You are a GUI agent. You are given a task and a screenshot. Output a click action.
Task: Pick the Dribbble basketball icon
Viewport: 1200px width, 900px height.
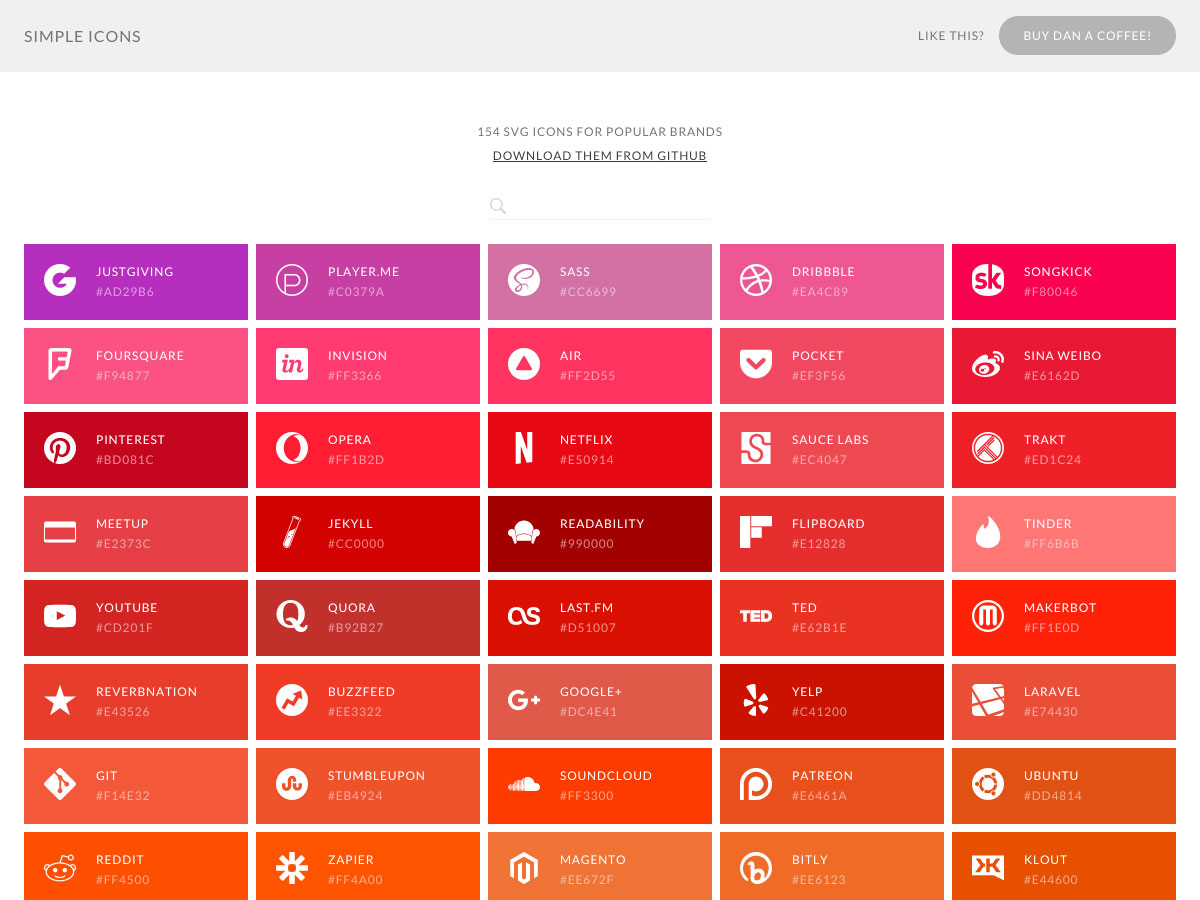click(x=756, y=281)
